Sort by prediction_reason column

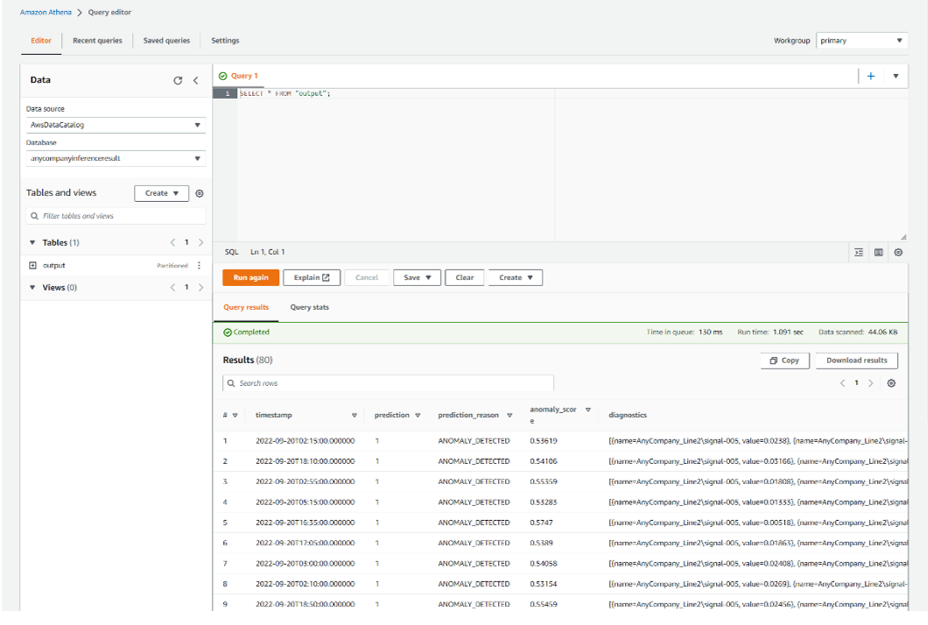click(x=509, y=415)
